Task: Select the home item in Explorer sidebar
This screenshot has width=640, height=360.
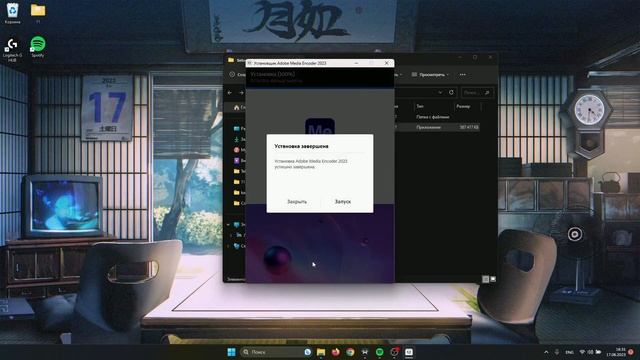Action: click(239, 107)
